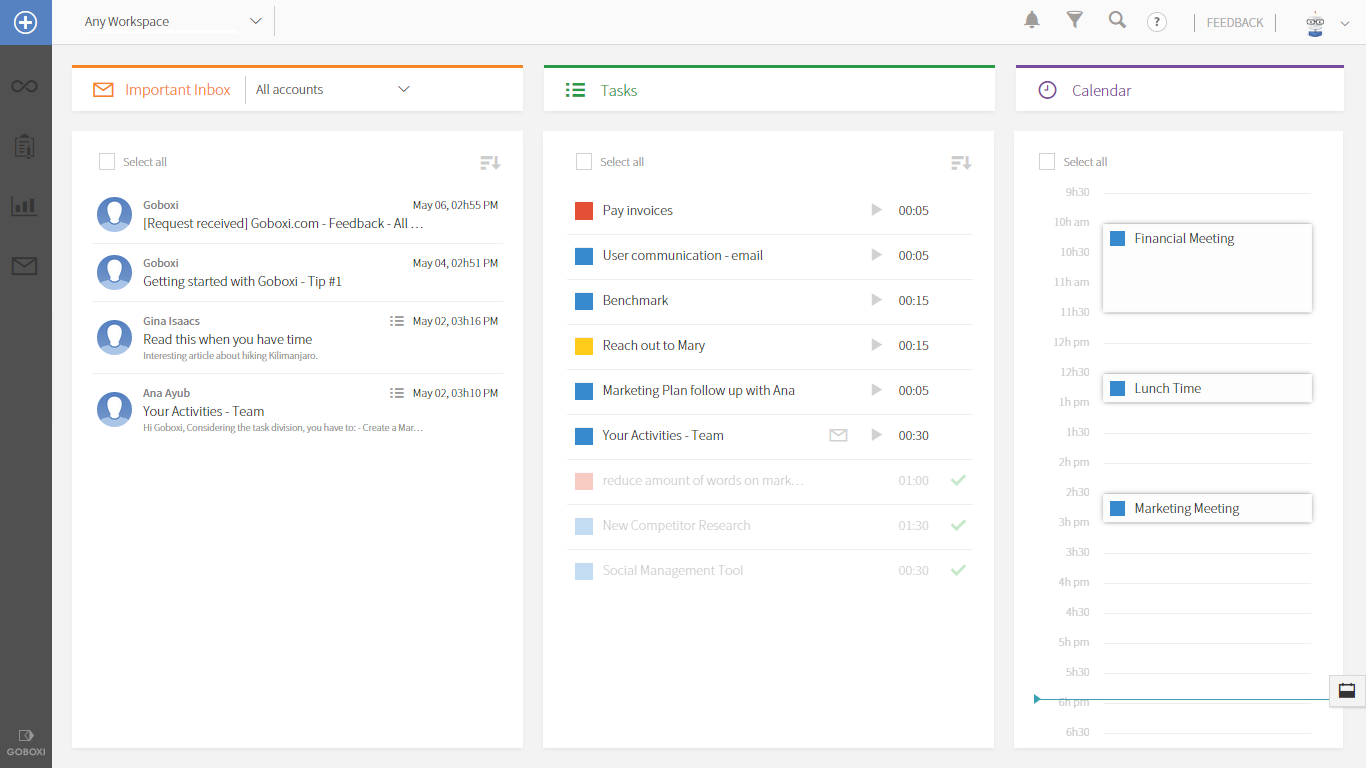Open the help question mark icon
Image resolution: width=1366 pixels, height=768 pixels.
(x=1156, y=22)
